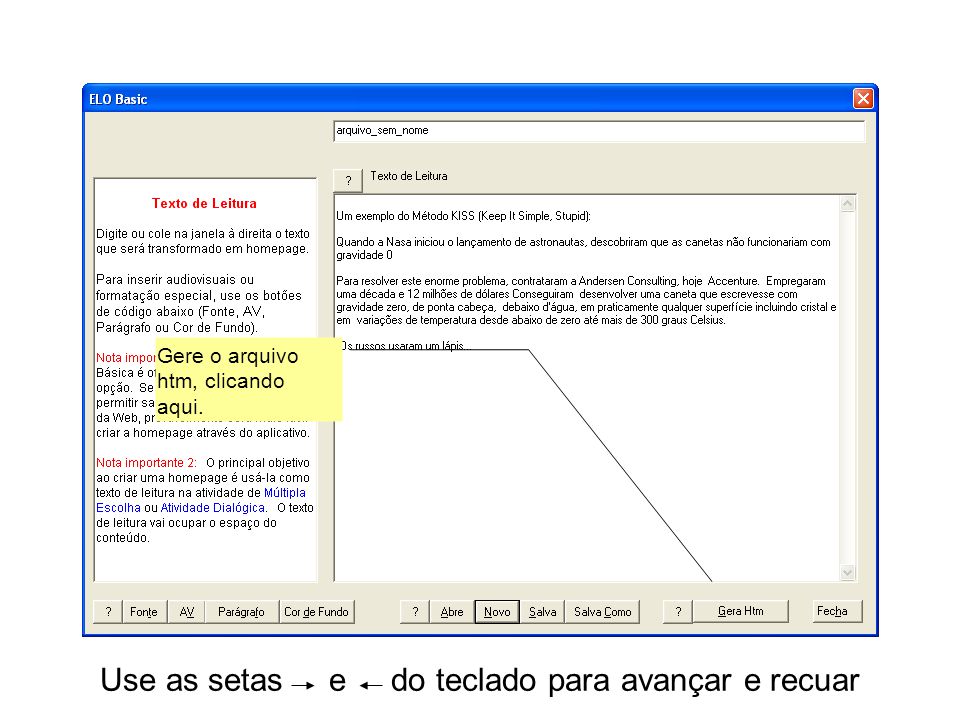The height and width of the screenshot is (720, 960).
Task: Open the Fonte formatting code button
Action: [143, 612]
